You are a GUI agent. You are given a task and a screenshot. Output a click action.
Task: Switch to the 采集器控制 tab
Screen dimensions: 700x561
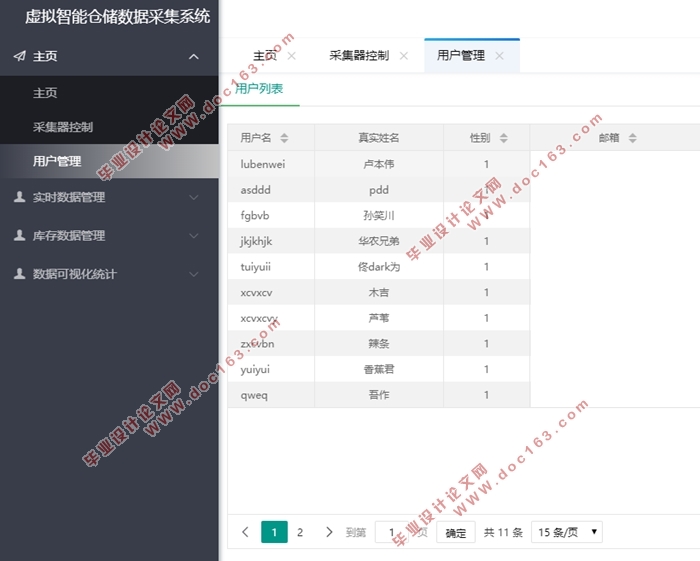359,56
